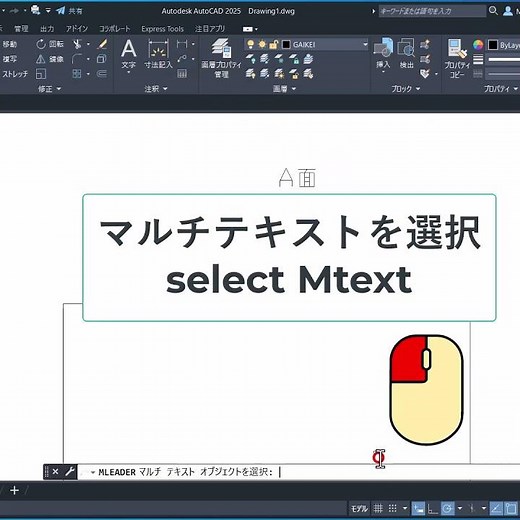
Task: Click the Table icon in annotation panel
Action: [182, 74]
